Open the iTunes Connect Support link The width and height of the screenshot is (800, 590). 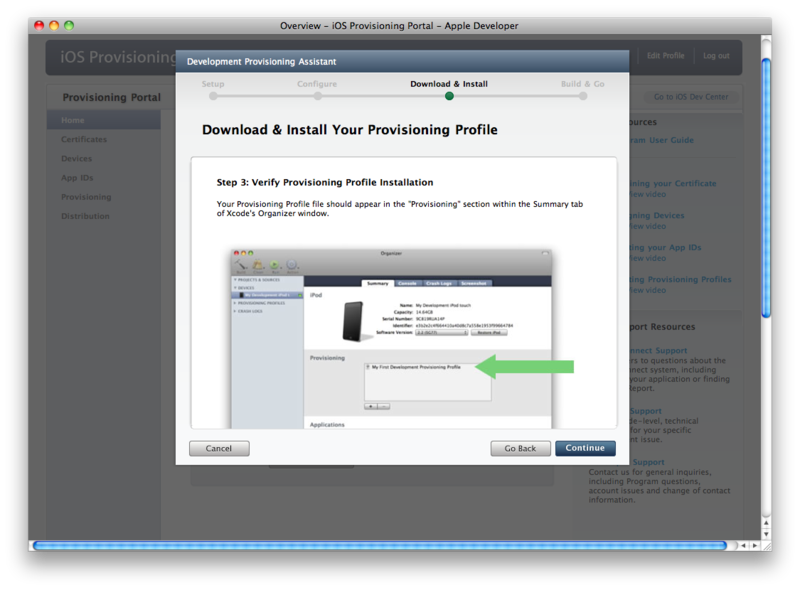658,351
